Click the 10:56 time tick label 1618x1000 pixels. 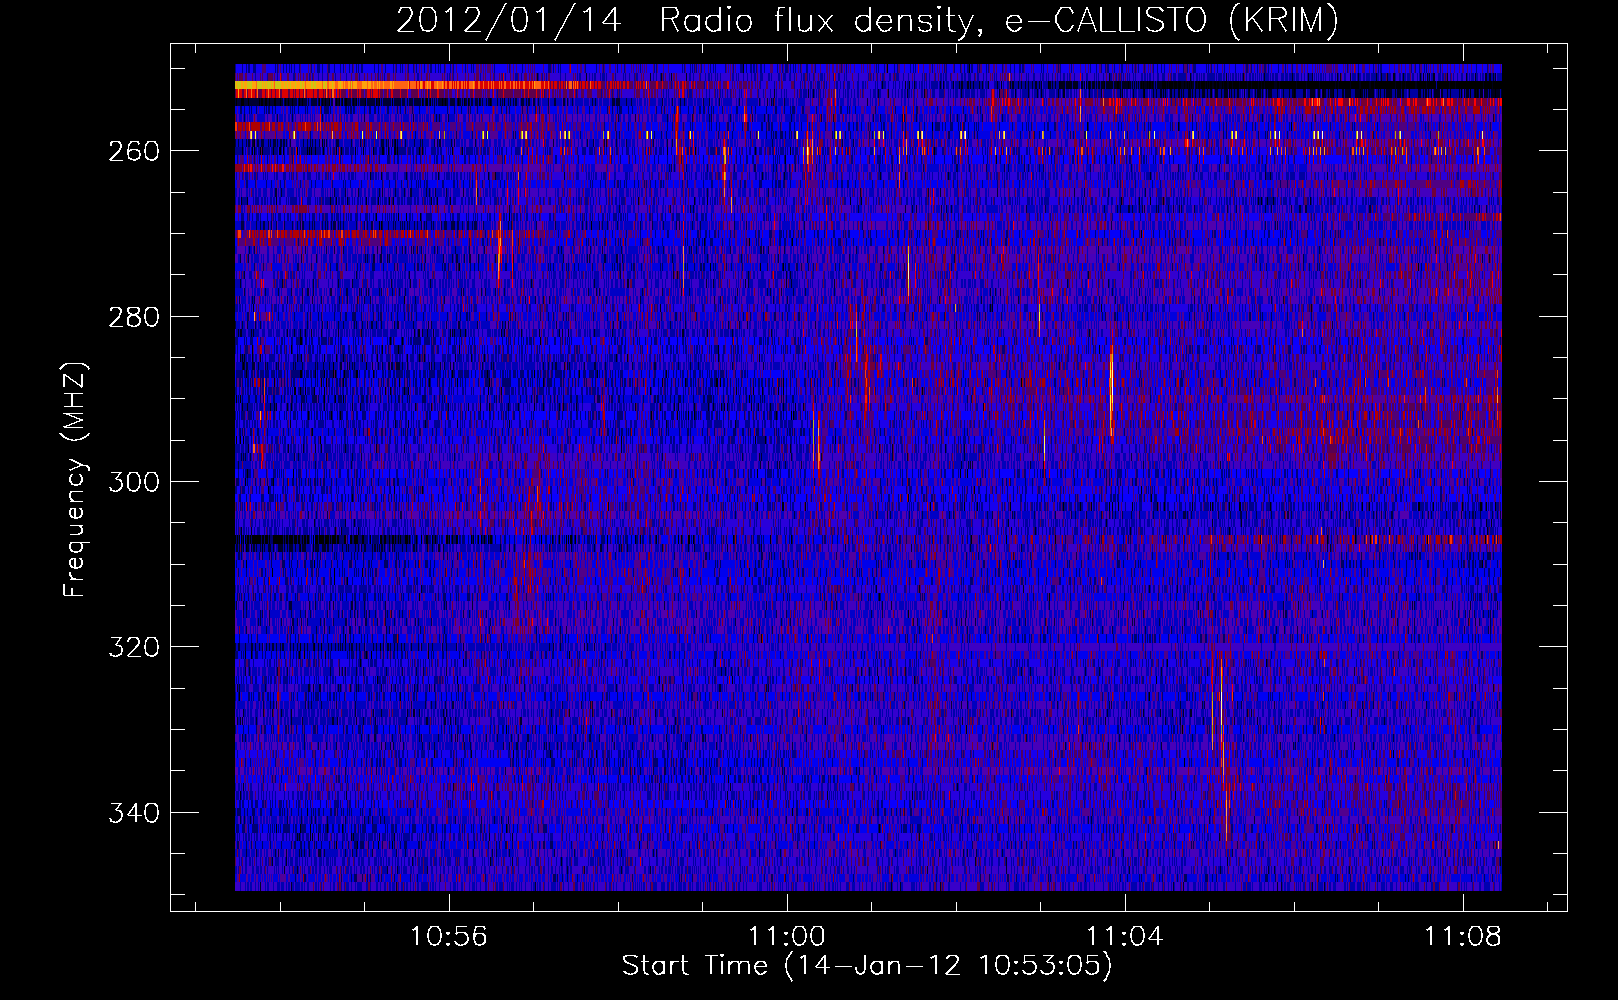click(449, 936)
